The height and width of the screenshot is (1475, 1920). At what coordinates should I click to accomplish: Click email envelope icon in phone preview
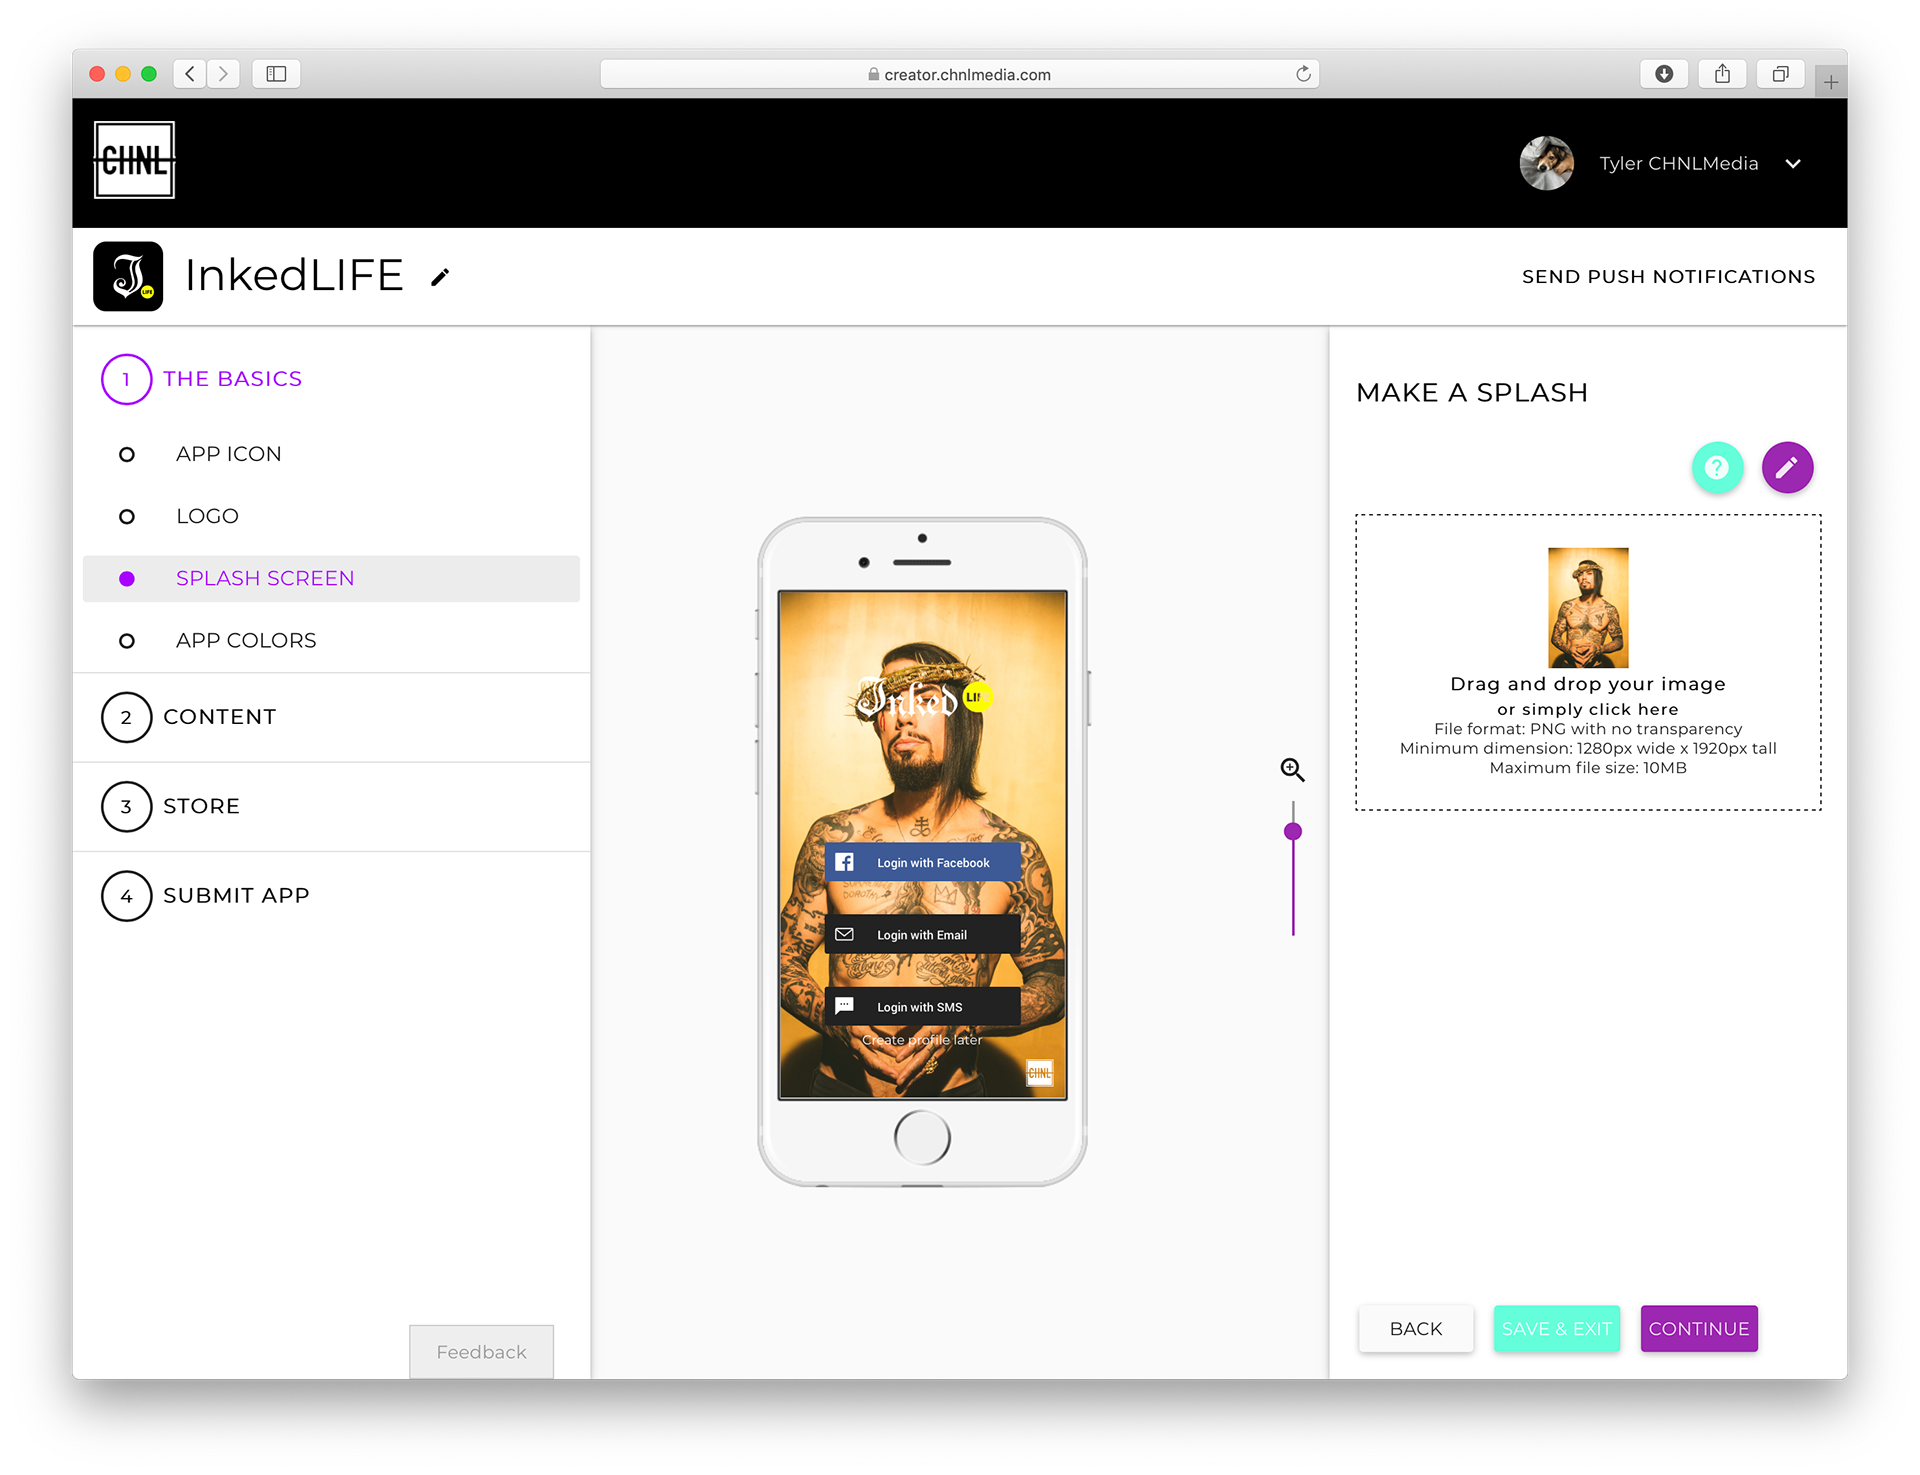pyautogui.click(x=844, y=934)
